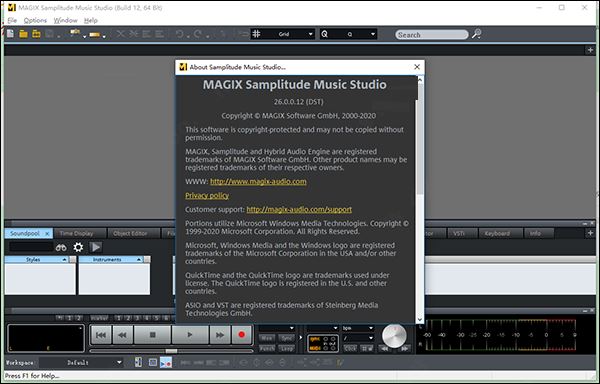Switch to the Keyboard tab
Viewport: 600px width, 384px height.
pos(501,233)
